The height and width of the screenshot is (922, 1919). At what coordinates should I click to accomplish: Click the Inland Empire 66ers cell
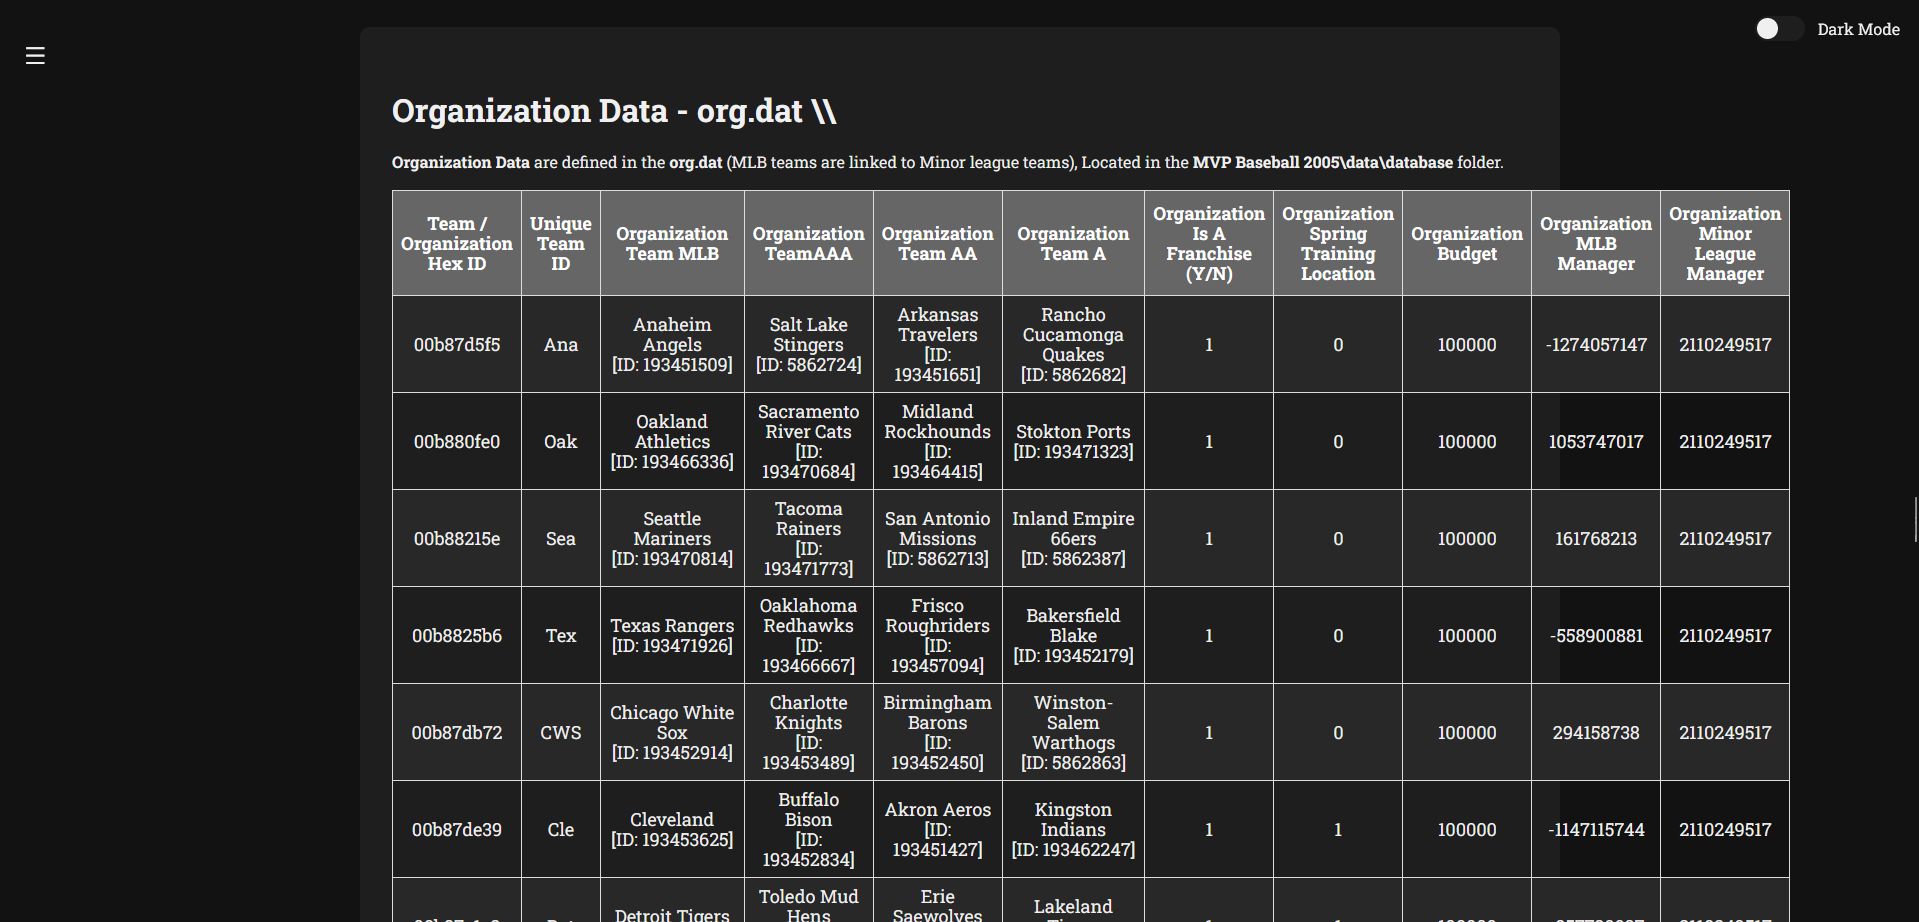point(1073,539)
